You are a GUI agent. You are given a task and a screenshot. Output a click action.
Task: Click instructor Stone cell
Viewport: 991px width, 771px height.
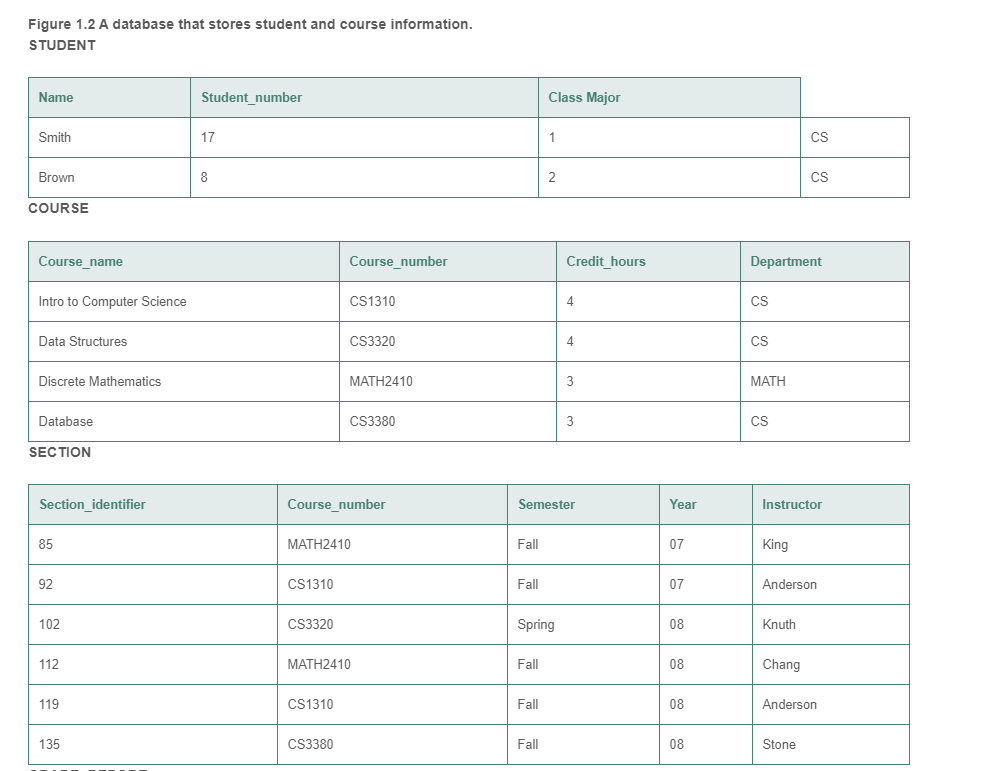[x=779, y=744]
